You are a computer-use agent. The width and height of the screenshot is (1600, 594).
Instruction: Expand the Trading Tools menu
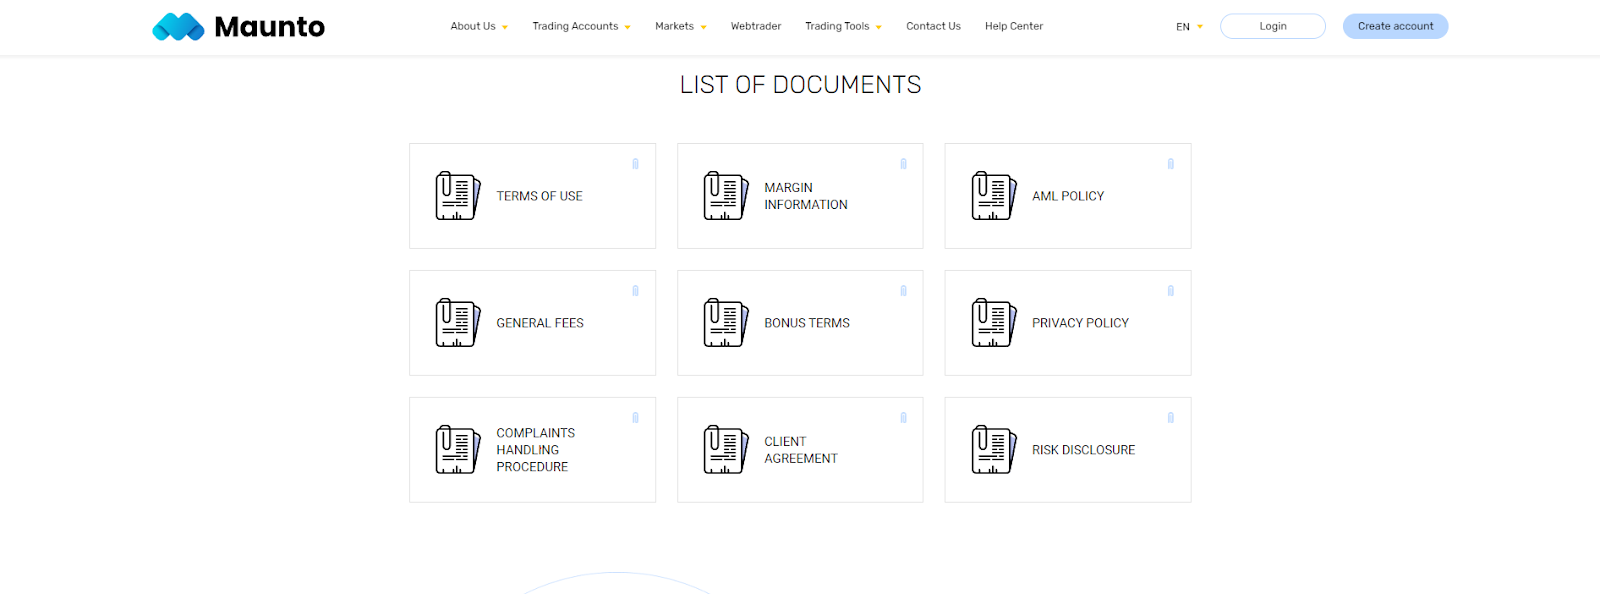[x=843, y=27]
